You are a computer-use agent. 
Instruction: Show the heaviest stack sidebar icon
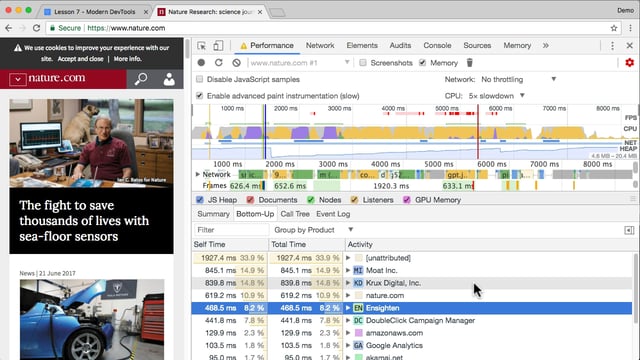[629, 230]
